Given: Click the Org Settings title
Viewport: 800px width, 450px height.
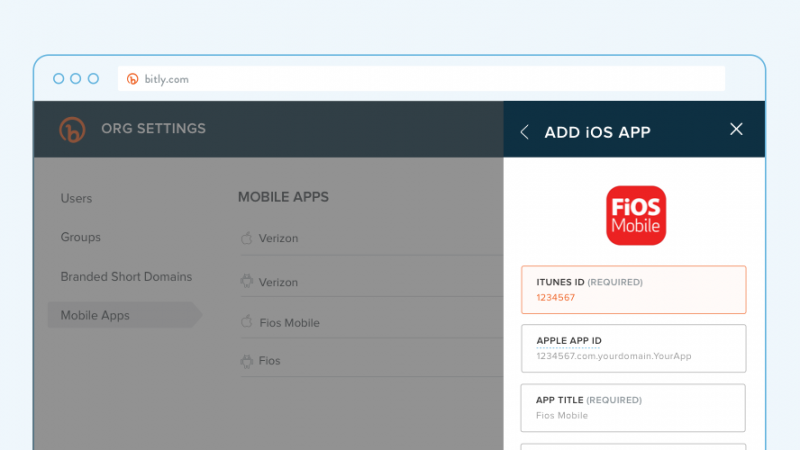Looking at the screenshot, I should [x=153, y=129].
